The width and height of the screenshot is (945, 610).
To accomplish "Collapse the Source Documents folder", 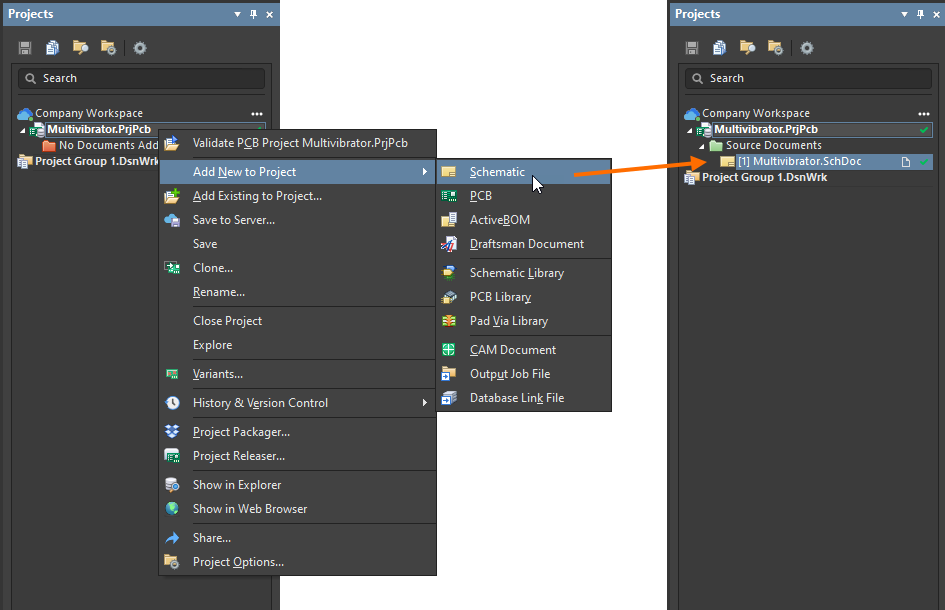I will (x=702, y=146).
